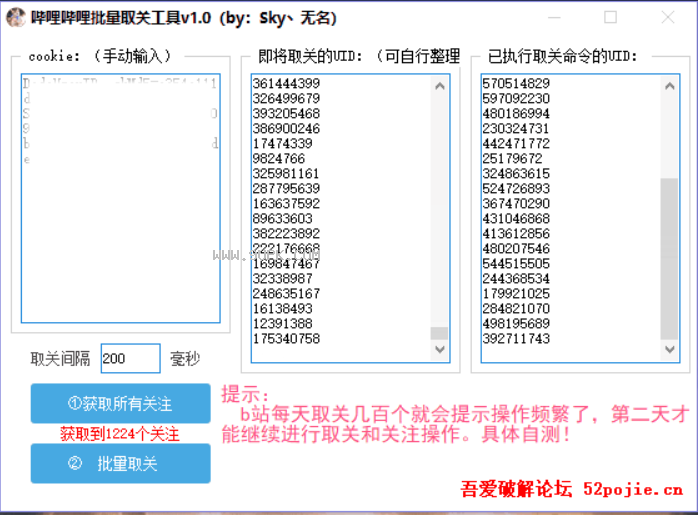The height and width of the screenshot is (515, 698).
Task: Select UID 179921025 in executed list
Action: (x=516, y=294)
